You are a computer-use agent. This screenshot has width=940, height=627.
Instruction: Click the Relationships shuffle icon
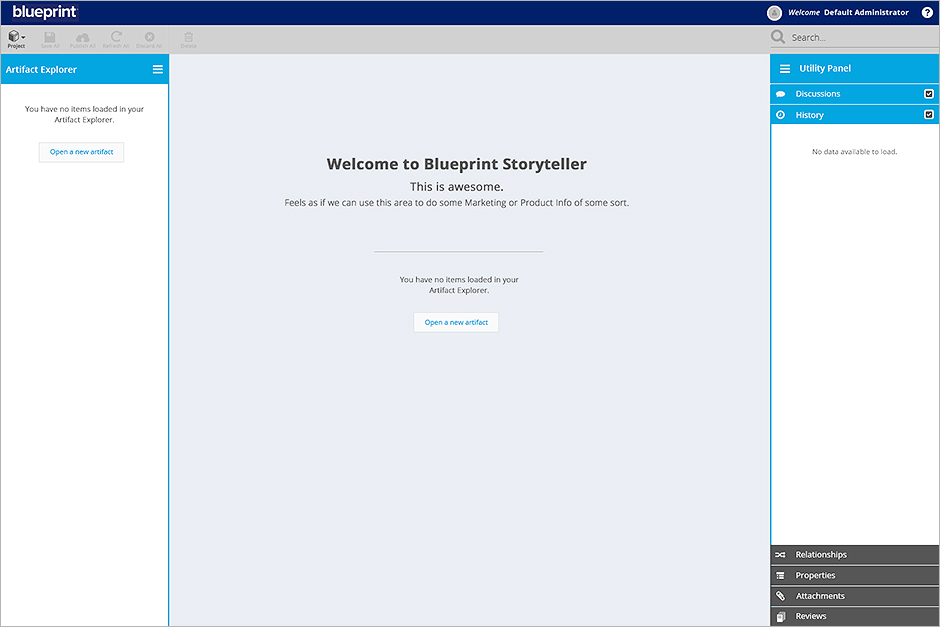[780, 555]
